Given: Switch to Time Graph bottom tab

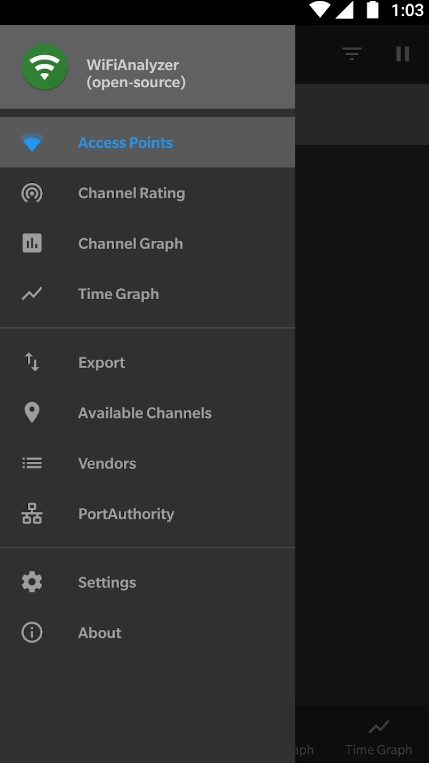Looking at the screenshot, I should [x=378, y=736].
